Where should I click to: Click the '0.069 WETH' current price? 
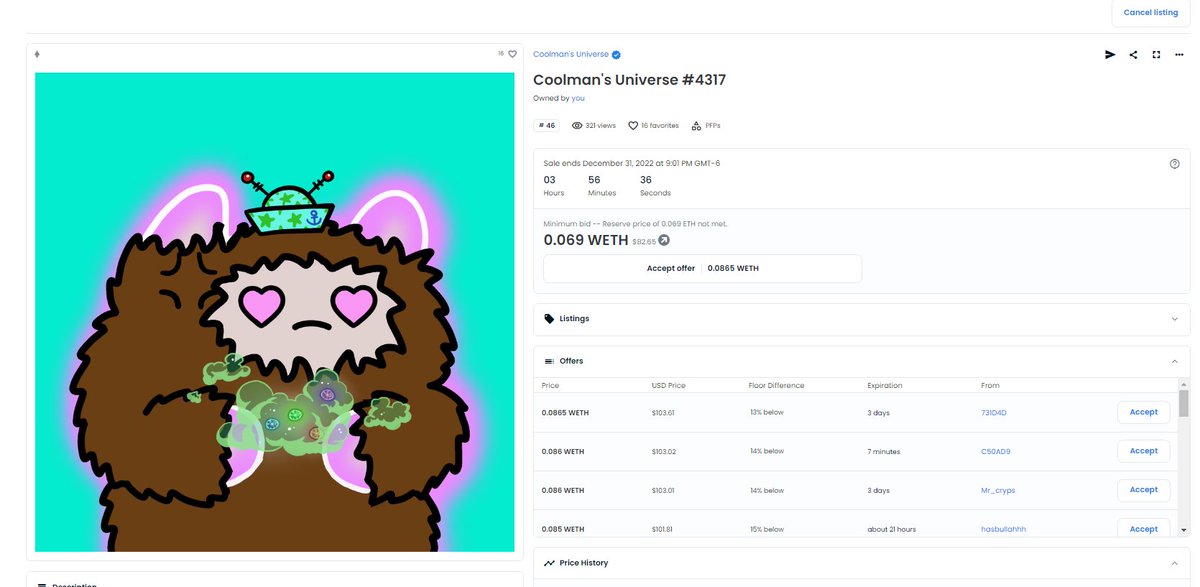click(x=586, y=240)
